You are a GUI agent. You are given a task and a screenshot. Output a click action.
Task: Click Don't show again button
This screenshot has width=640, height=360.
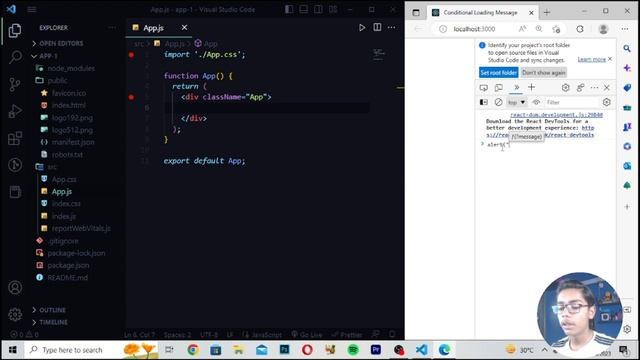[x=544, y=73]
